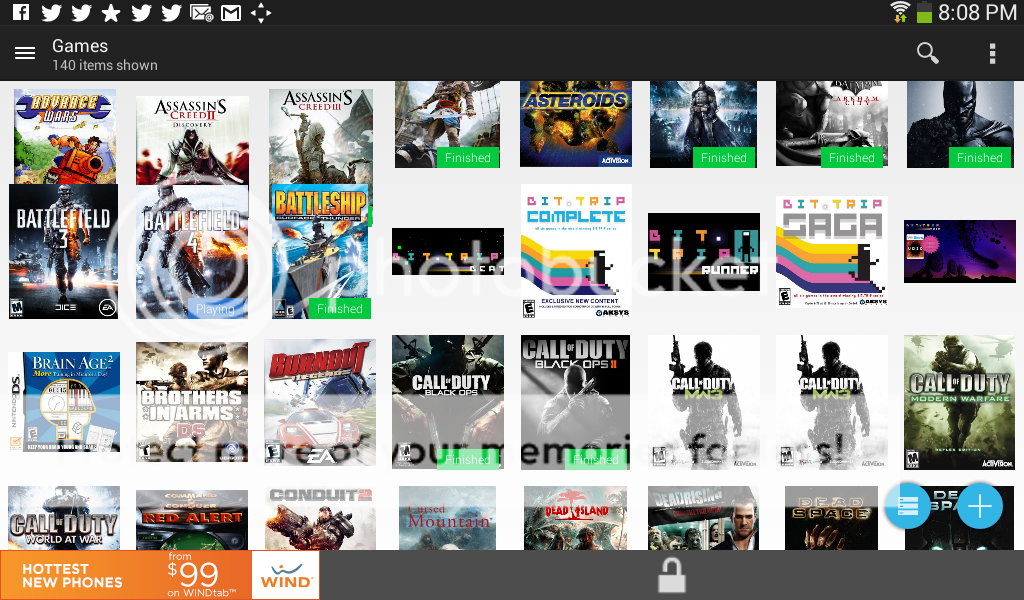Open the Asteroids game cover
The width and height of the screenshot is (1024, 600).
[x=575, y=124]
